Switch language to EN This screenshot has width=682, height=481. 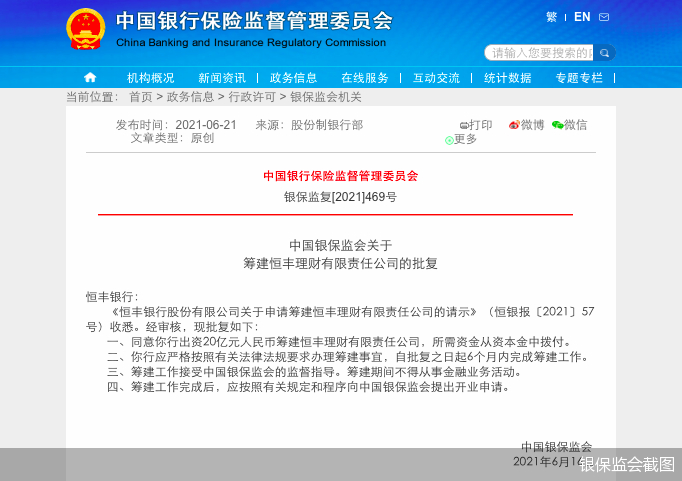582,17
